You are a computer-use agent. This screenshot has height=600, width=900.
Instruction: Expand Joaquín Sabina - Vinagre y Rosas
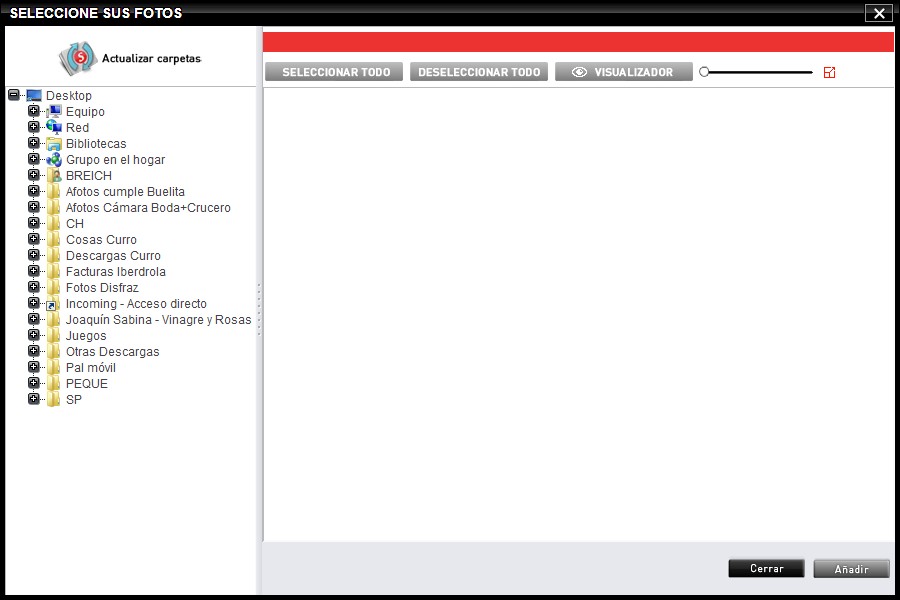pos(34,319)
